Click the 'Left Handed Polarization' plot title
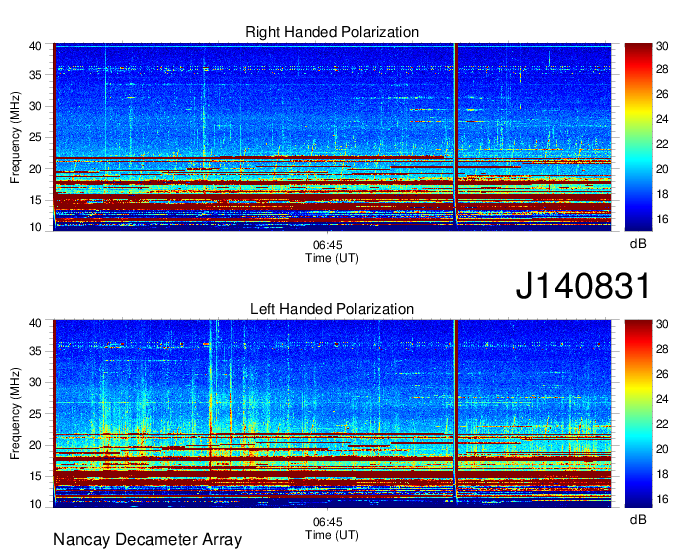This screenshot has width=680, height=552. (332, 309)
